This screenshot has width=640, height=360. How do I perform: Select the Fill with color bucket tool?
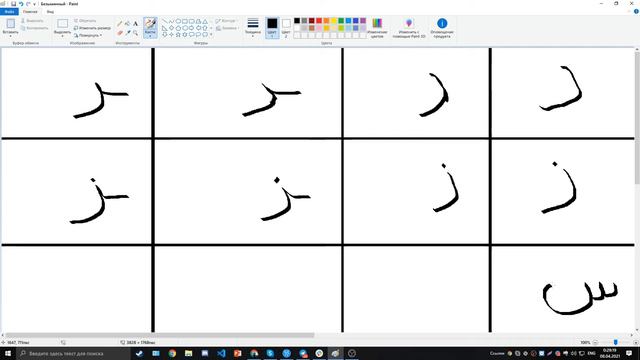click(x=127, y=24)
